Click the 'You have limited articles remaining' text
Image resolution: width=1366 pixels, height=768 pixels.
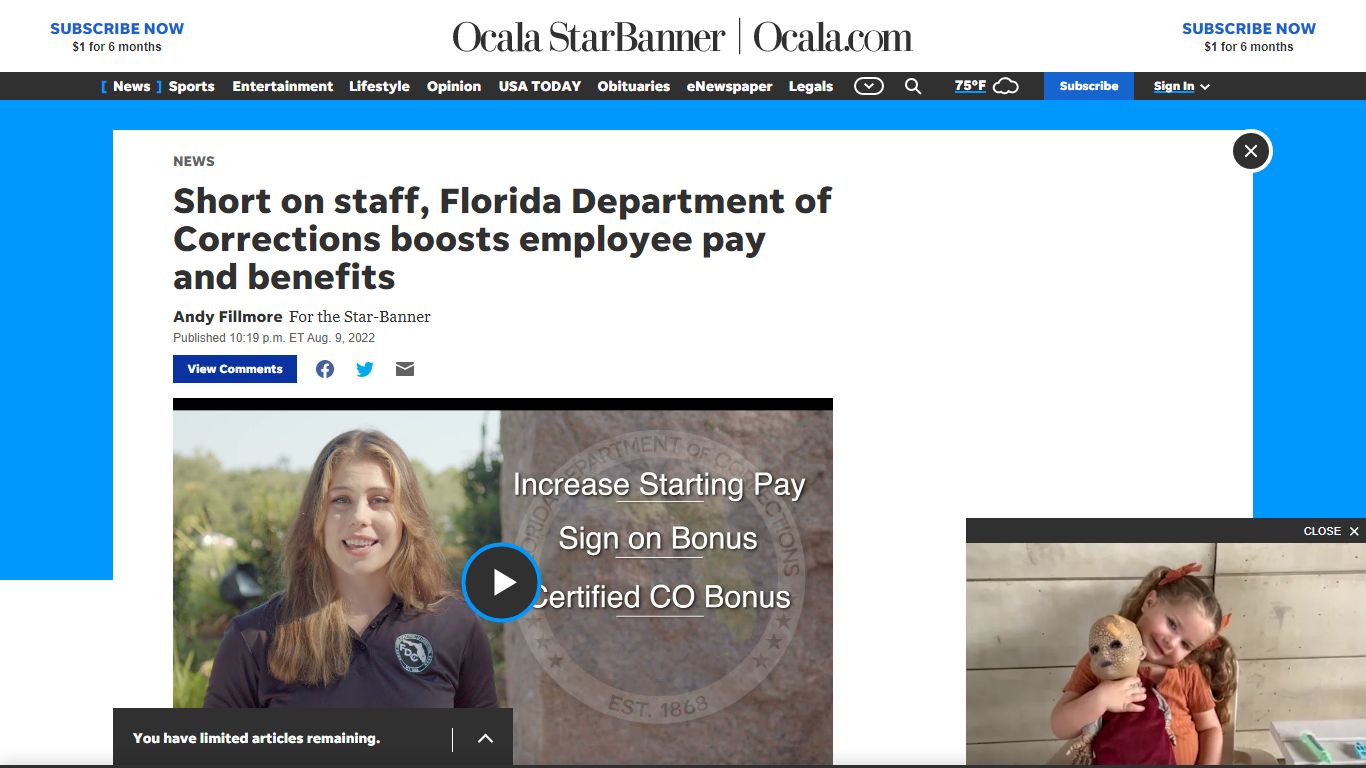(x=256, y=738)
